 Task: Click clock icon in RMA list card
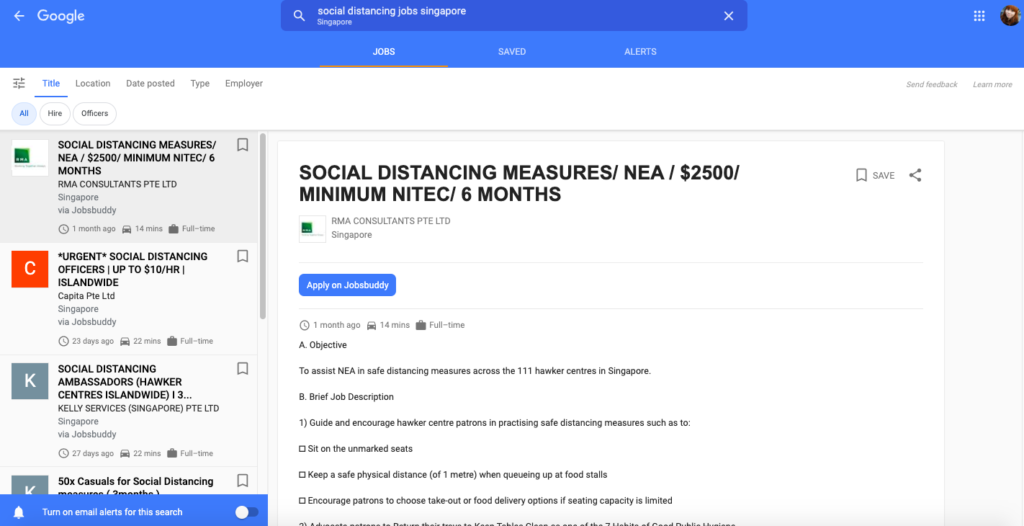[63, 229]
